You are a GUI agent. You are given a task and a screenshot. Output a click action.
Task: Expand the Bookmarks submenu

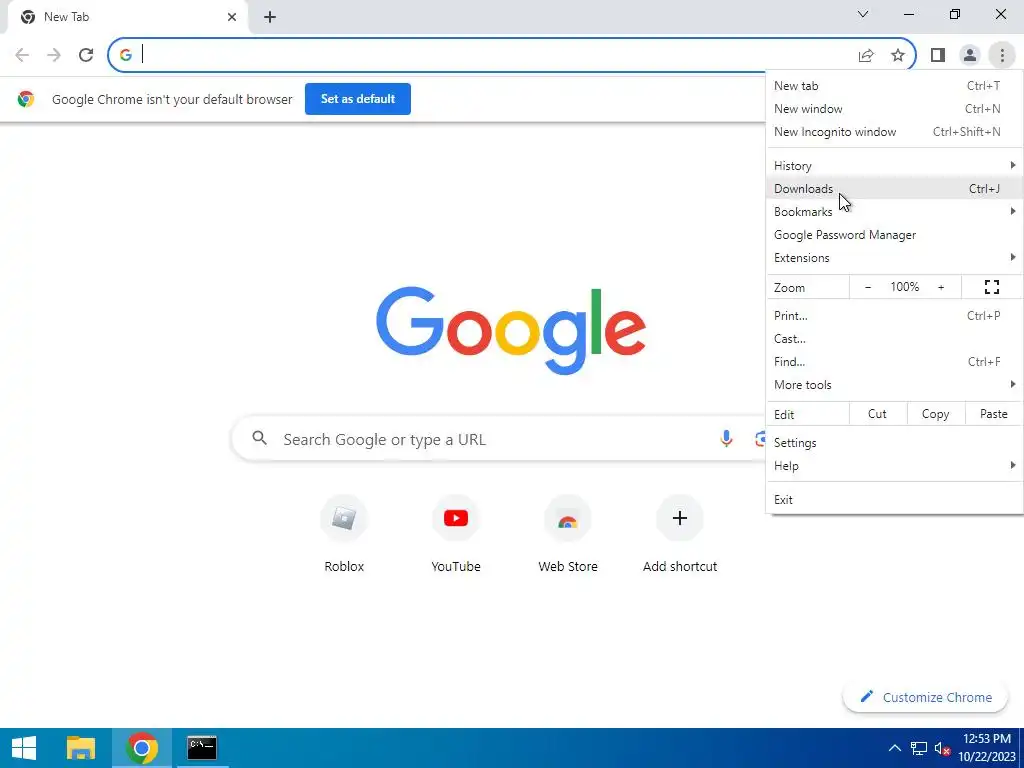coord(895,212)
